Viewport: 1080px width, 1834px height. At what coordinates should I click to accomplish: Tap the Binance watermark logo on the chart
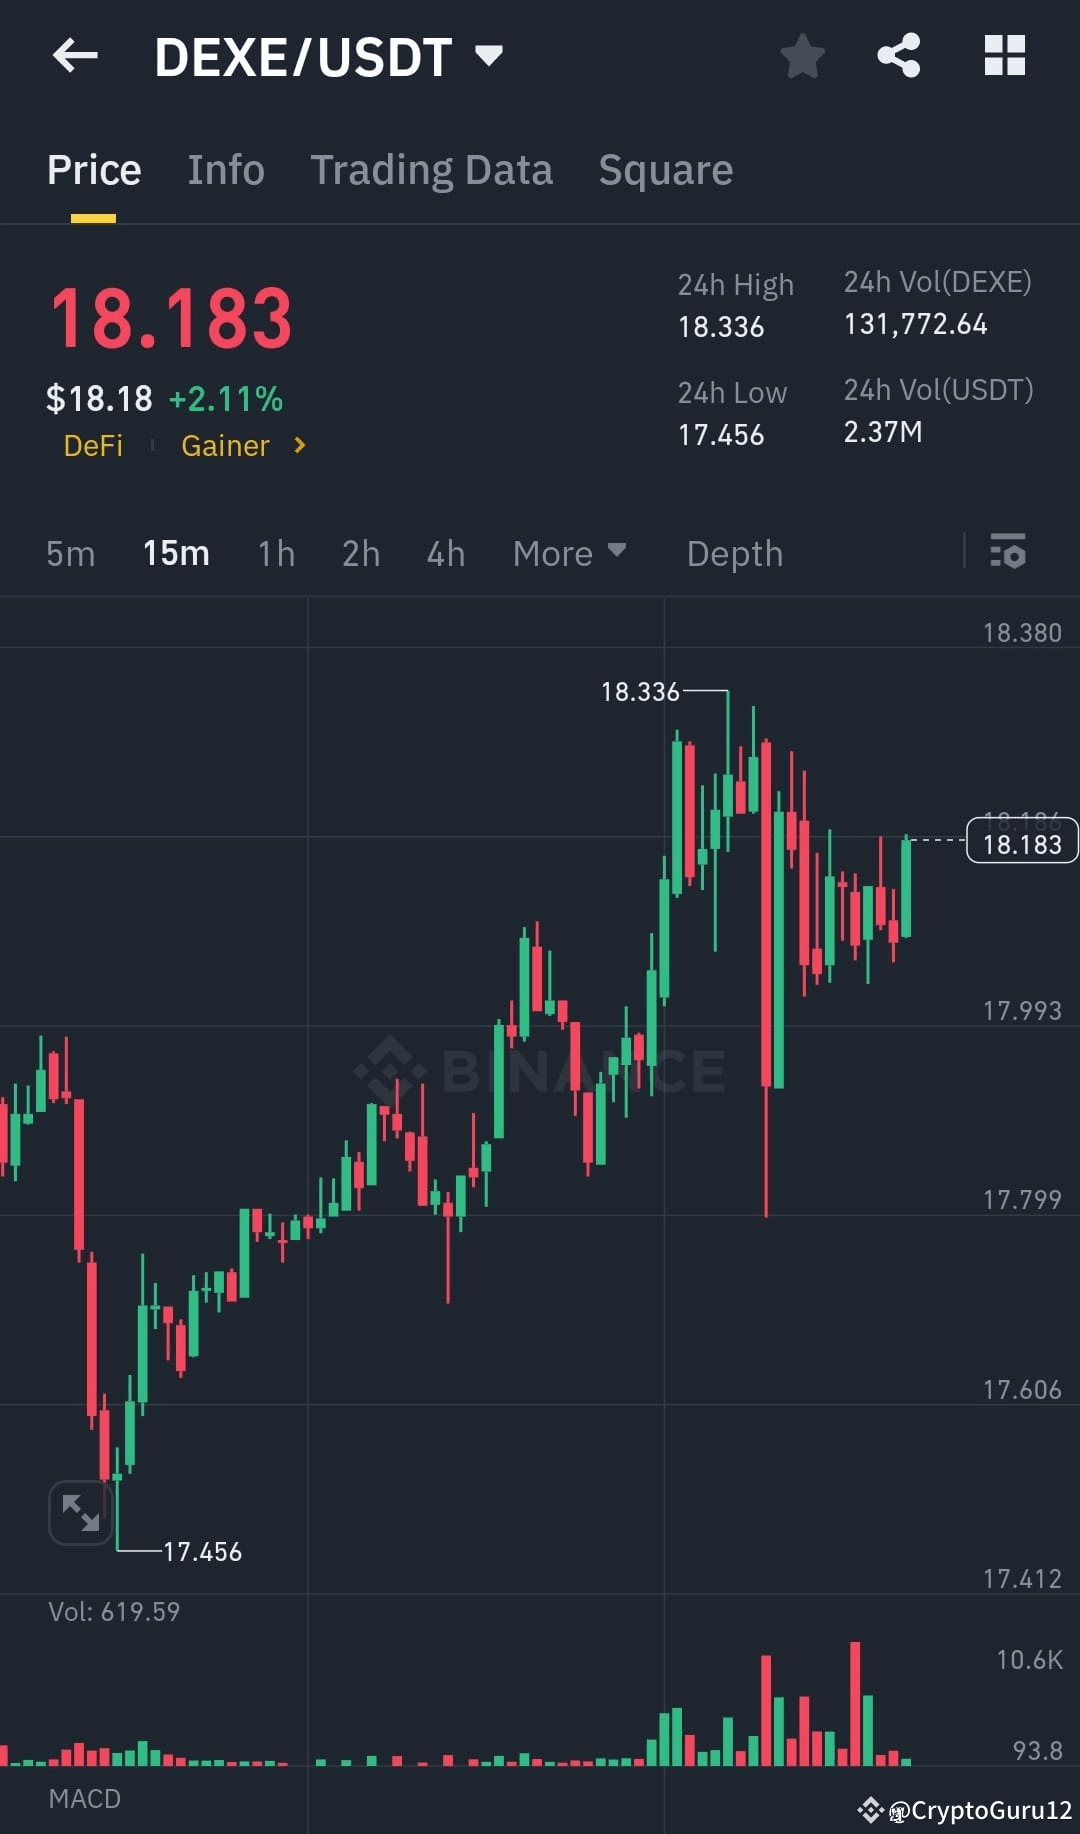pyautogui.click(x=540, y=1068)
